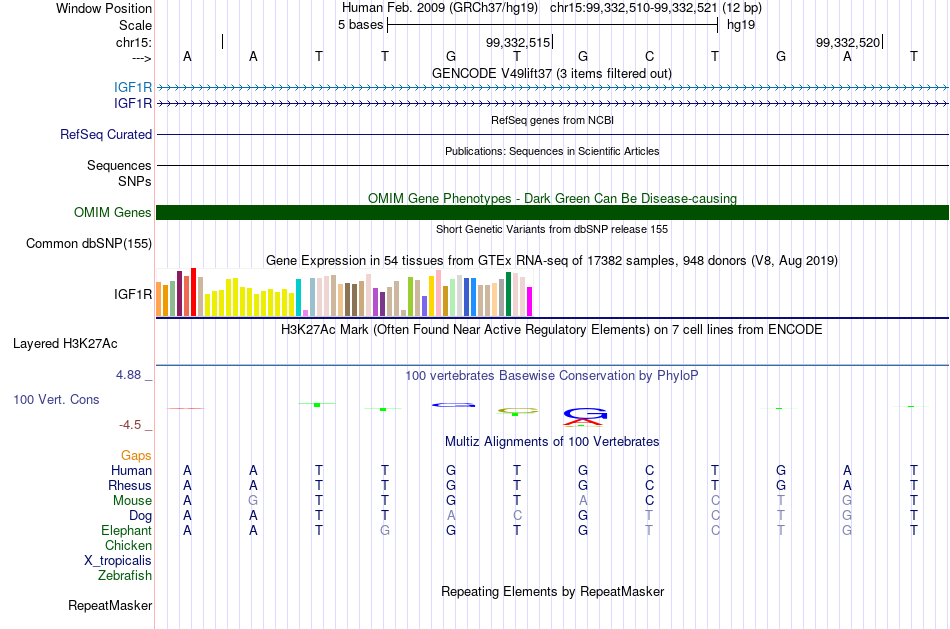Image resolution: width=950 pixels, height=629 pixels.
Task: Click the light blue IGF1R GENCODE track label
Action: coord(133,87)
